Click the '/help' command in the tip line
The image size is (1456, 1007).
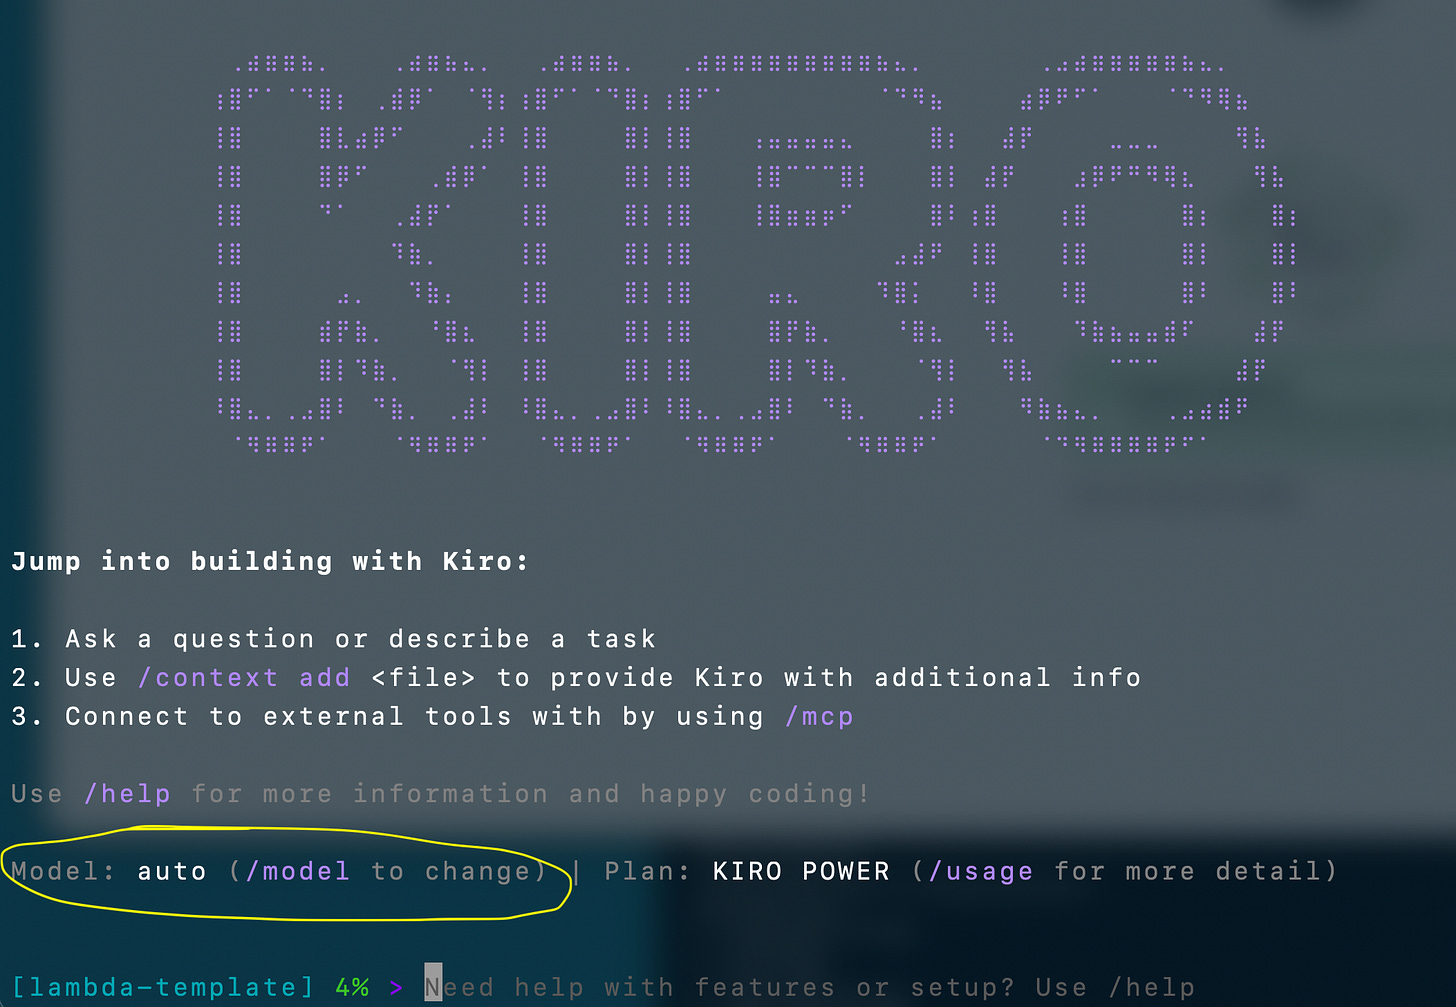[x=127, y=794]
